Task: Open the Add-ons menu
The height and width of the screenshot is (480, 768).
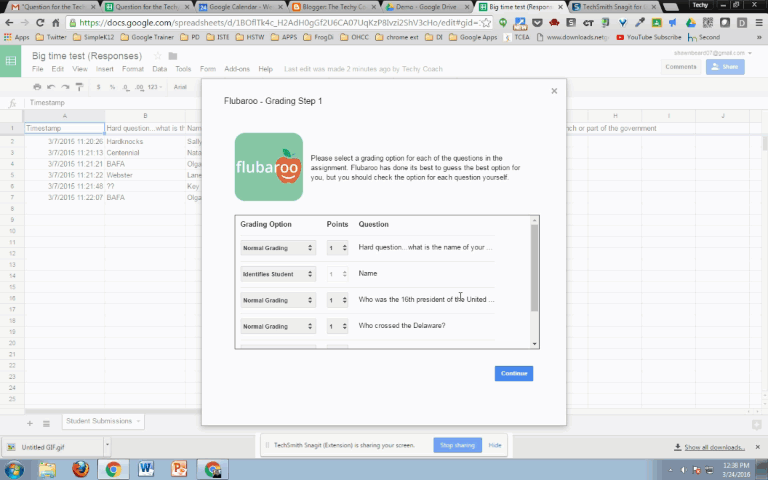Action: 237,69
